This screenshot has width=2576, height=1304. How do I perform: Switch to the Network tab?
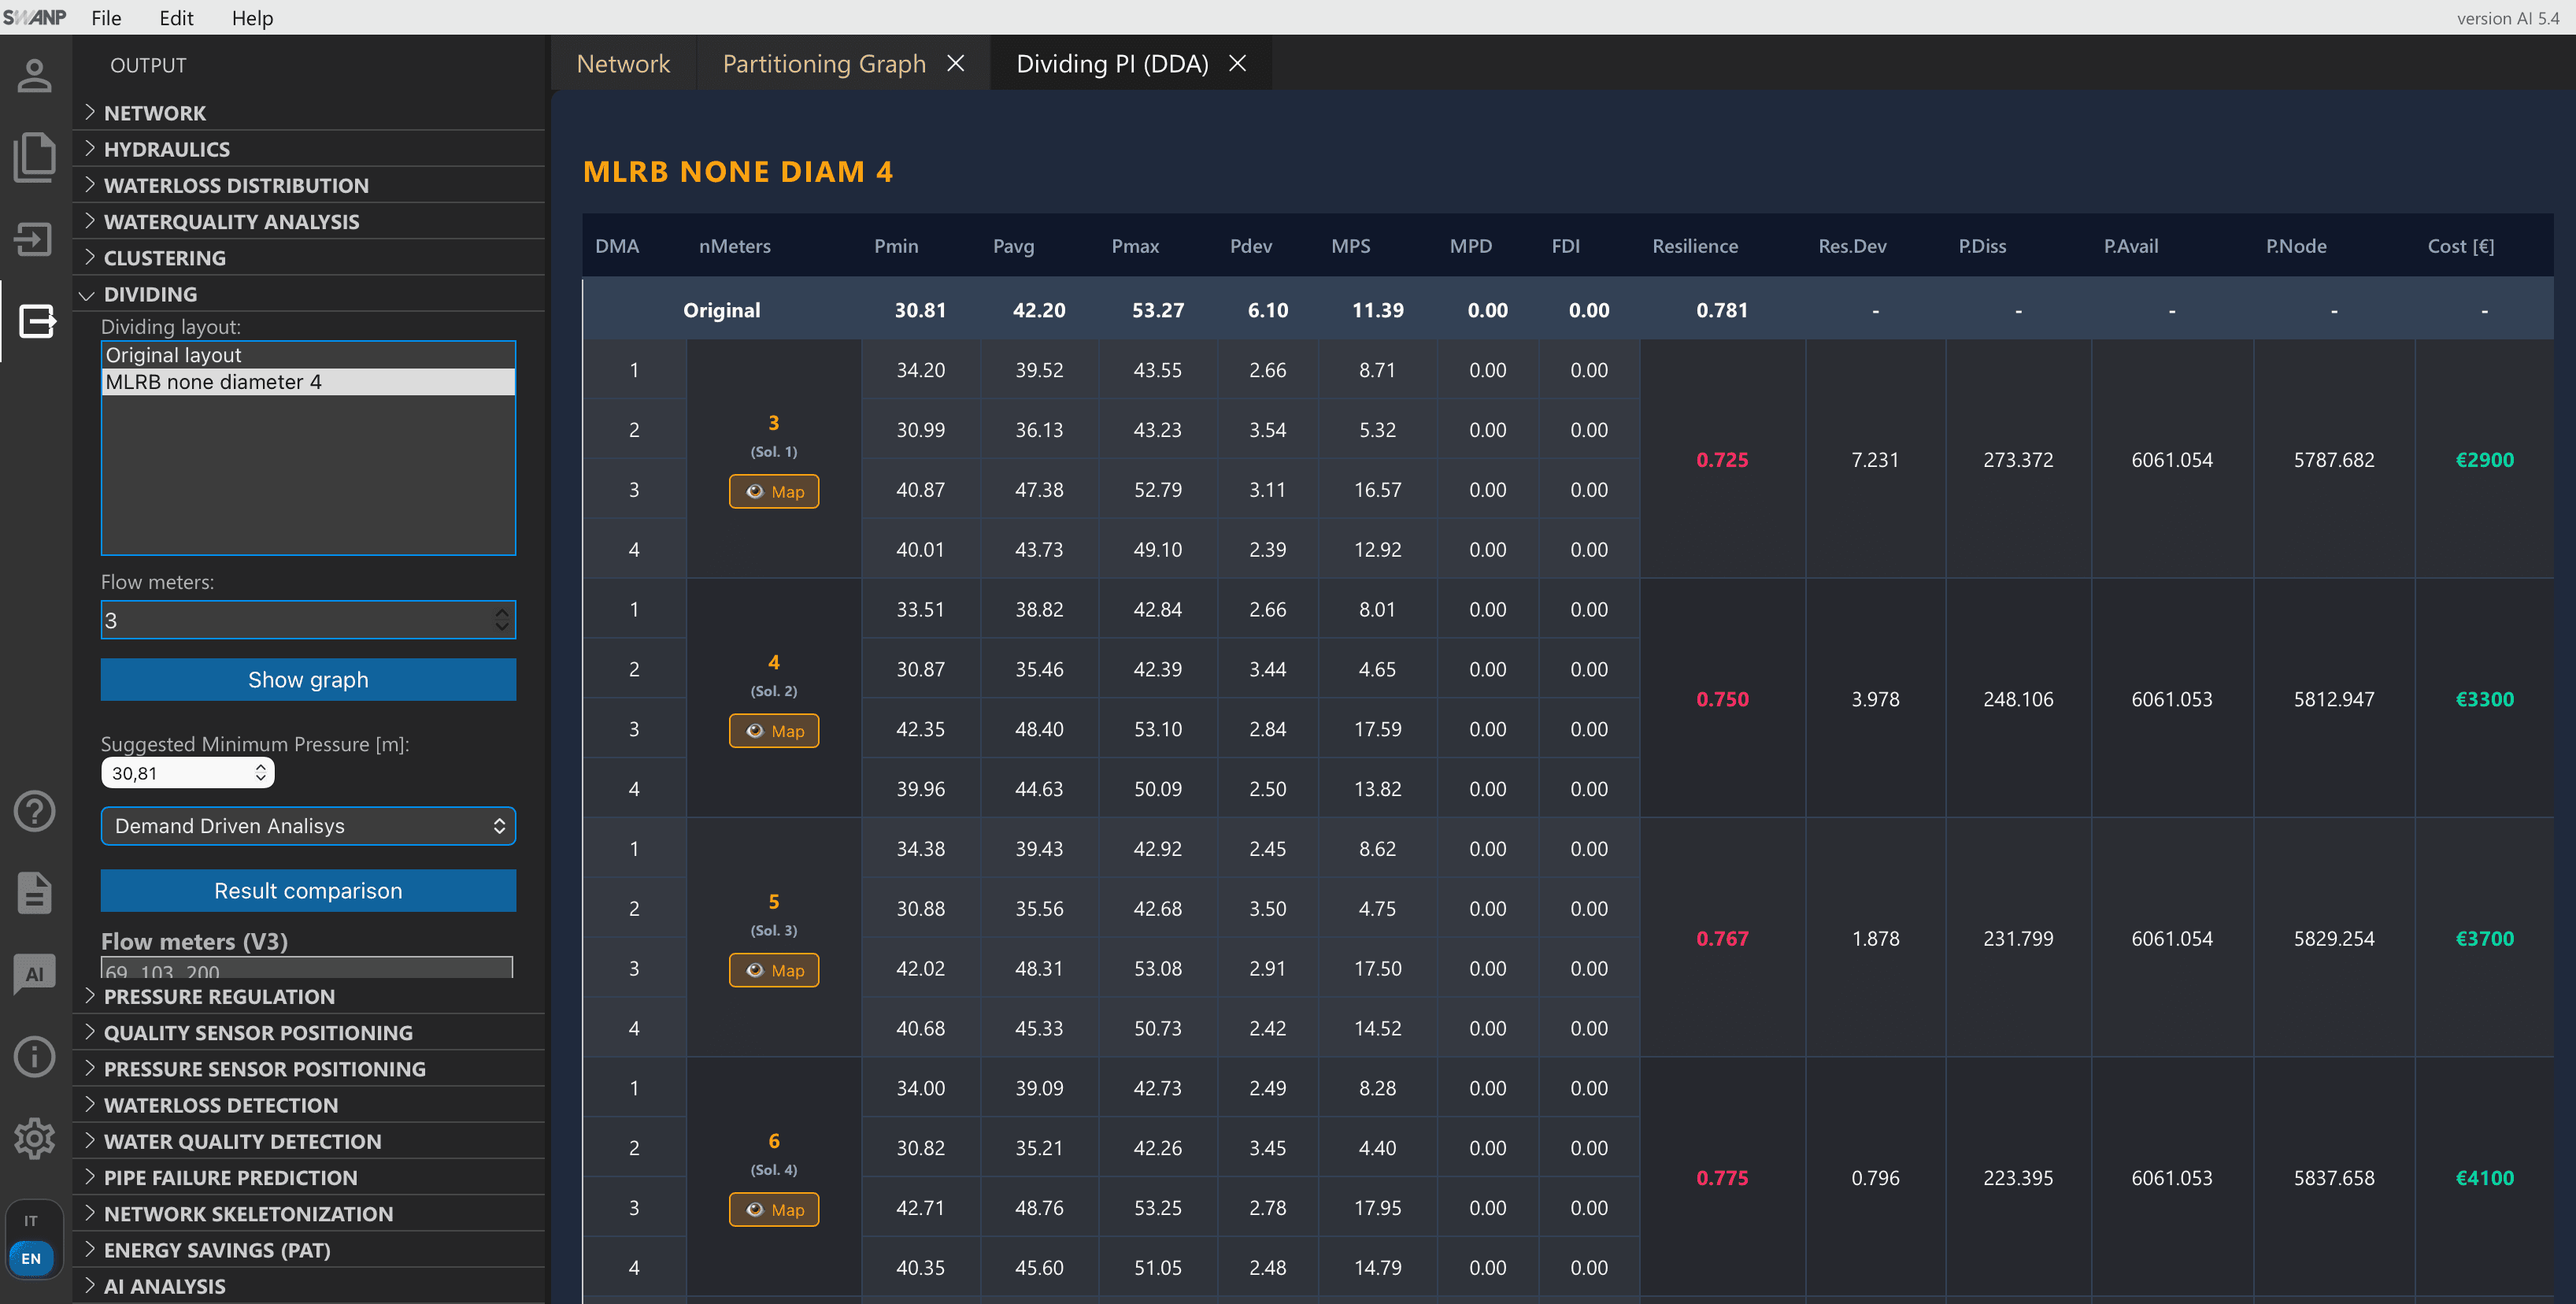(623, 63)
